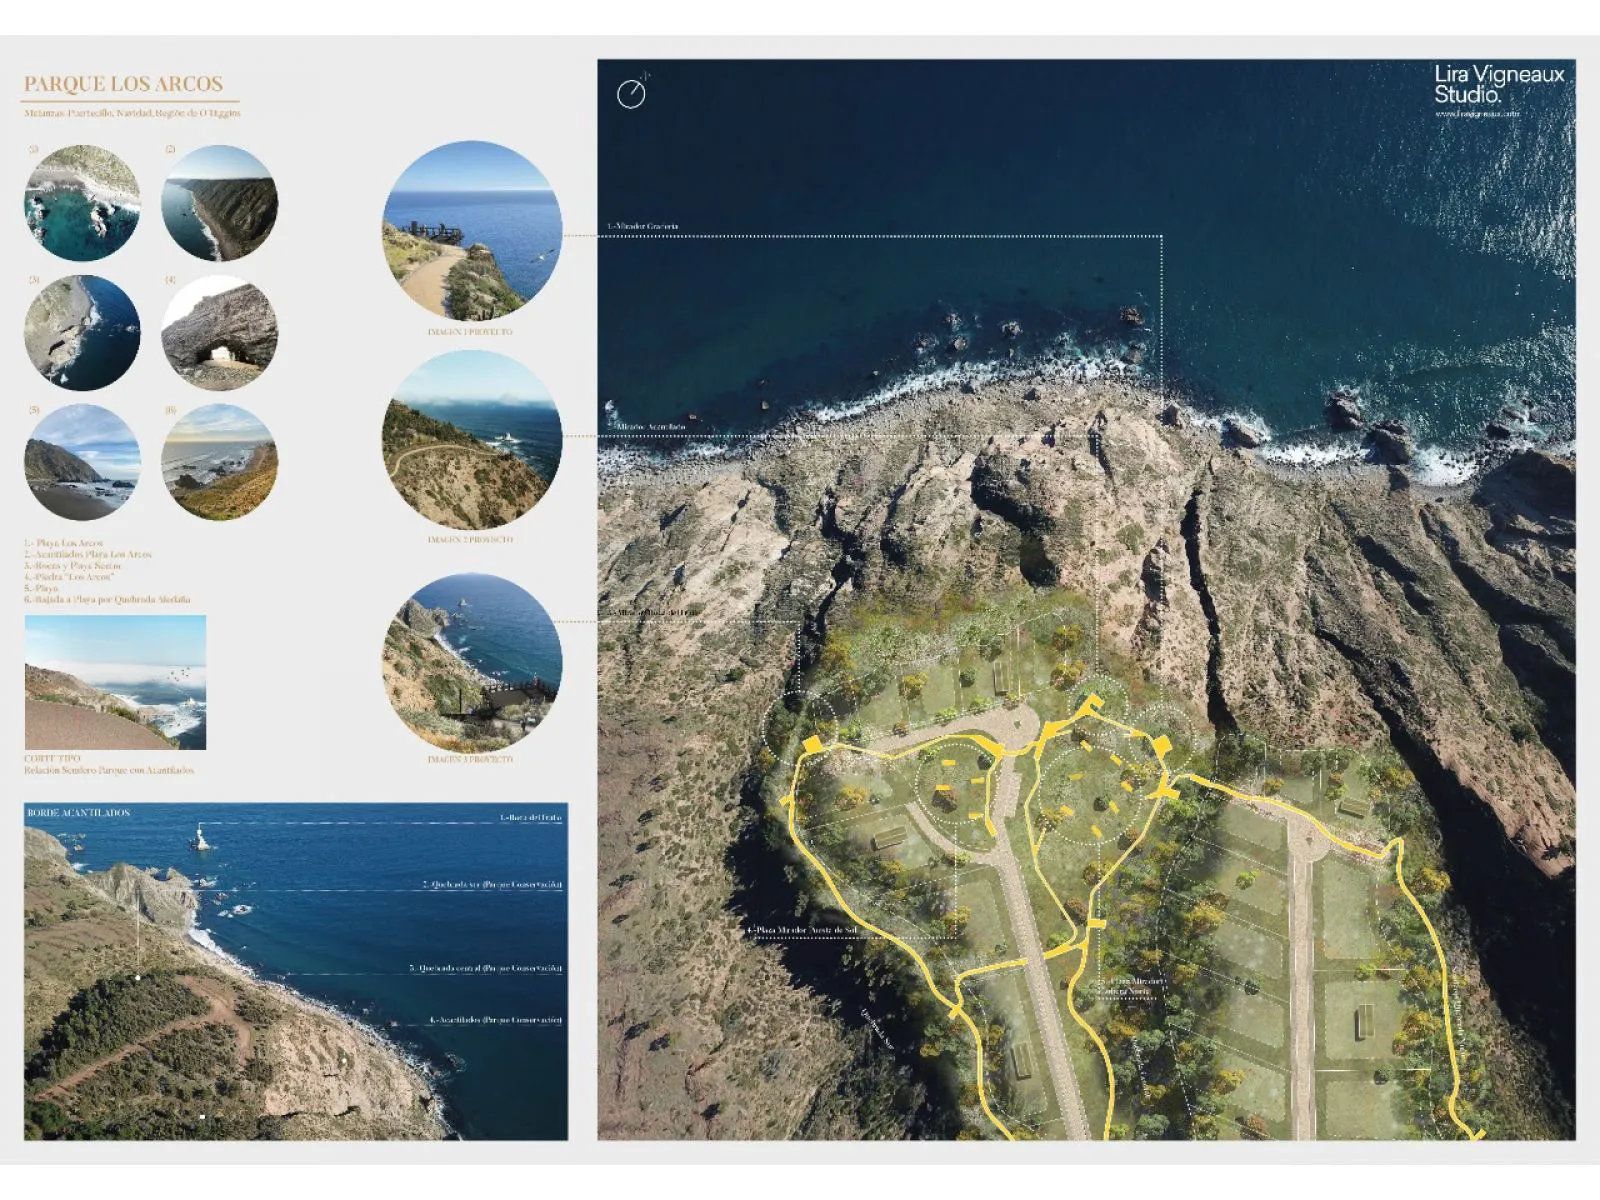
Task: Click the north compass icon on the map
Action: click(631, 93)
